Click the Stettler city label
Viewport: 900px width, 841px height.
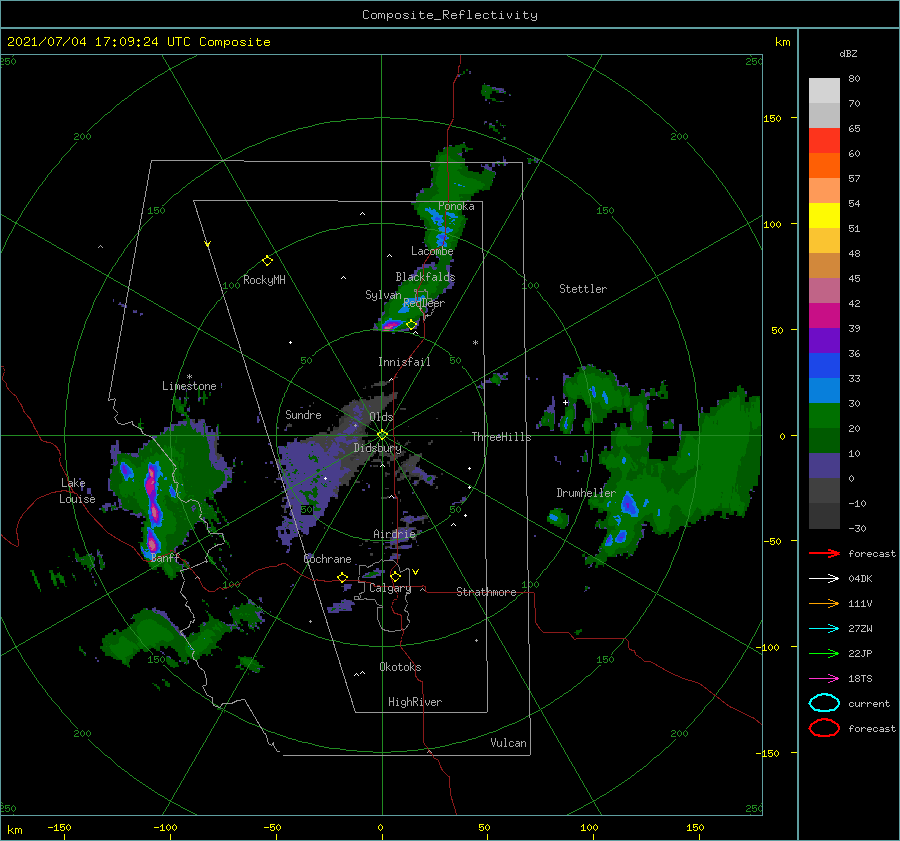click(583, 289)
